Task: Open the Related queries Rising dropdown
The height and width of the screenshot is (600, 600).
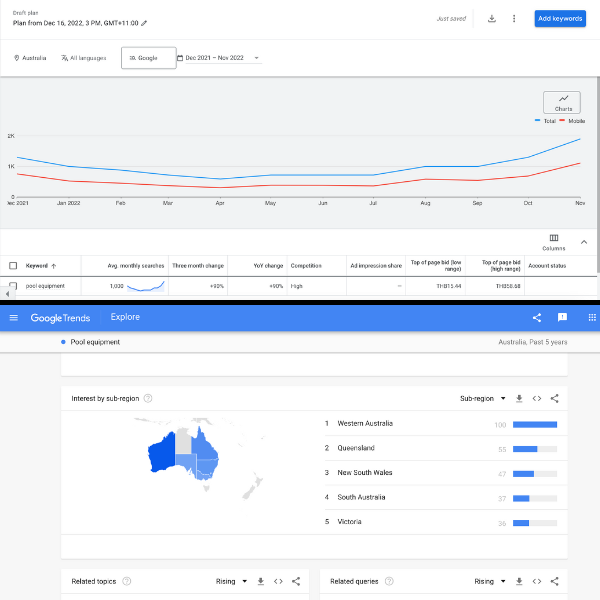Action: click(x=490, y=581)
